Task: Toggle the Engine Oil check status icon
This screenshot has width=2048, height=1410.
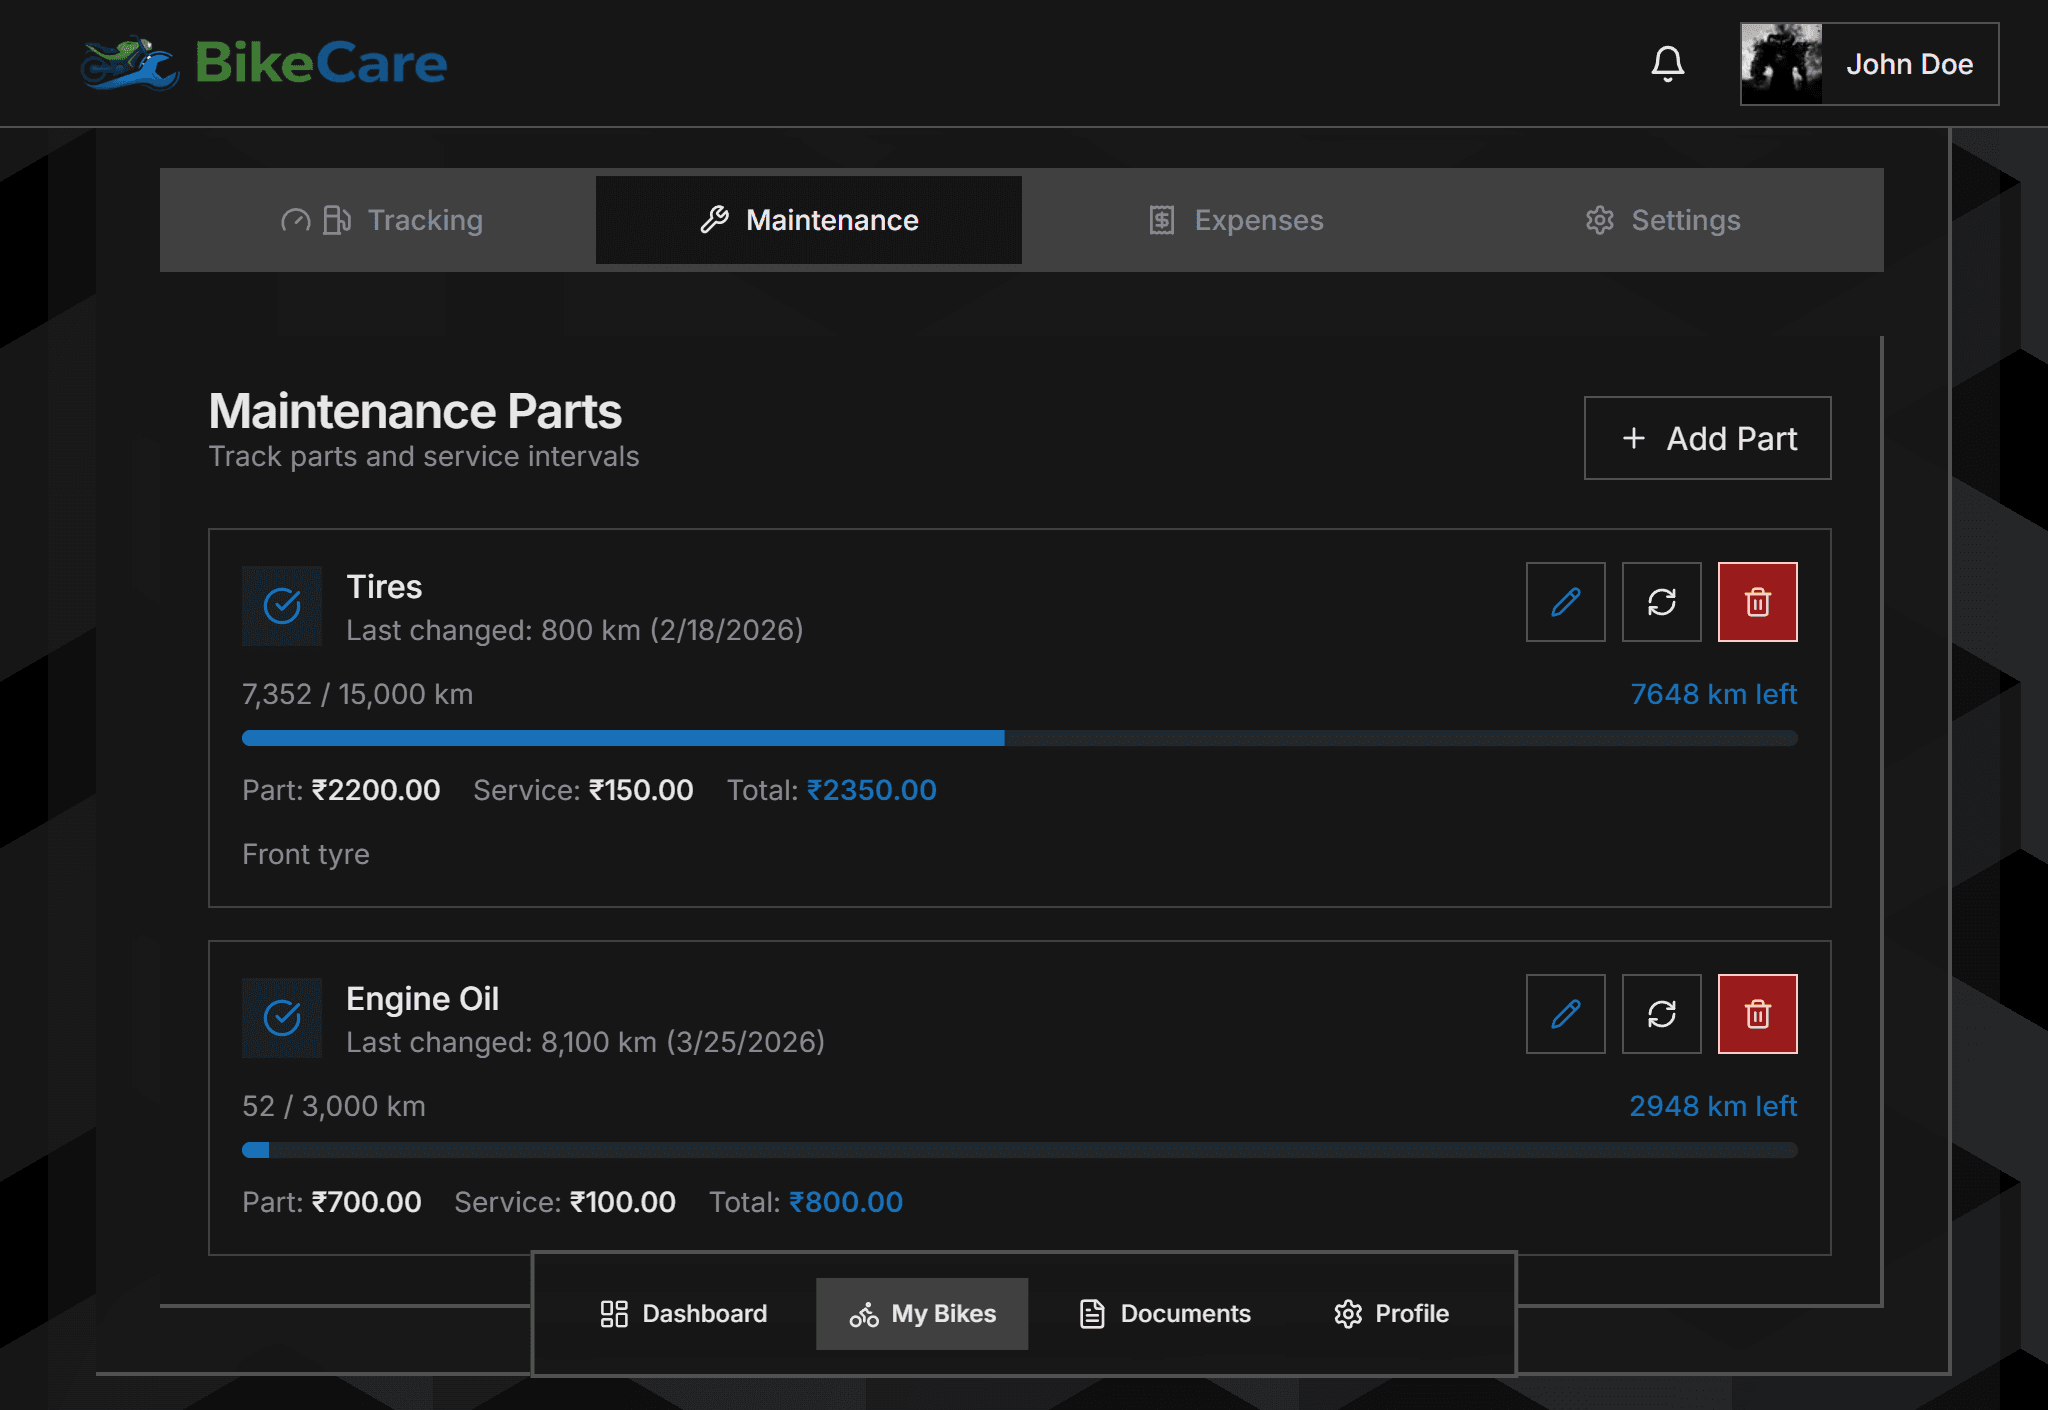Action: 282,1017
